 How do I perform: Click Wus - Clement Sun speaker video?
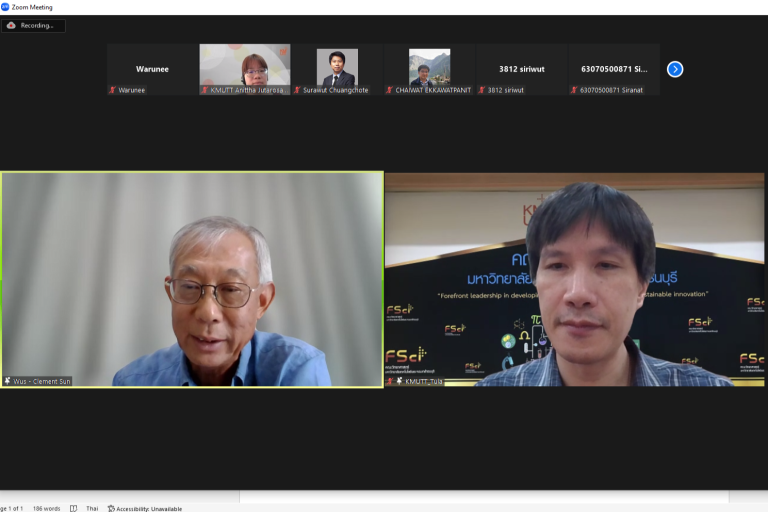[x=192, y=279]
